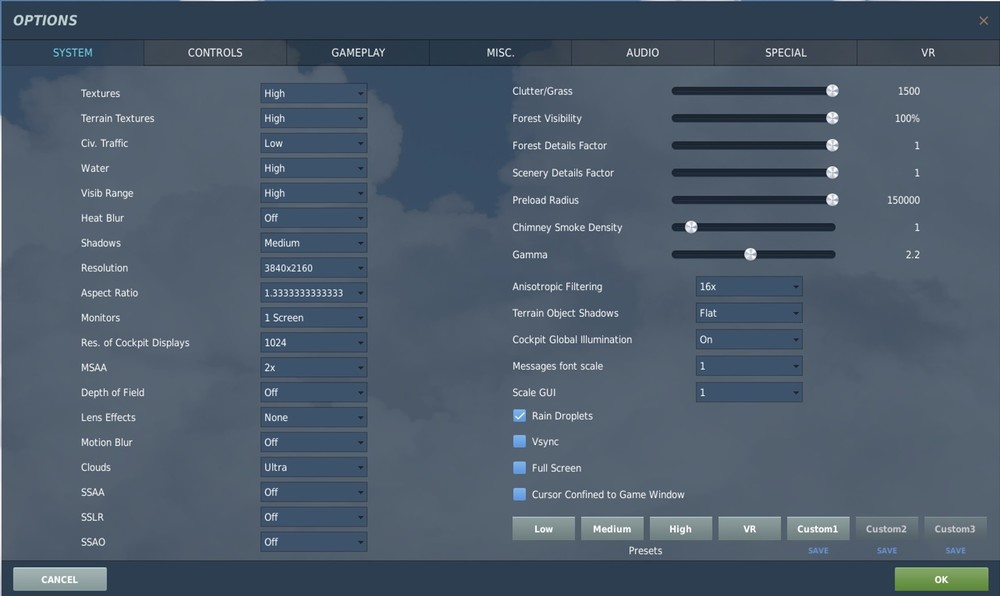The width and height of the screenshot is (1000, 596).
Task: Click SAVE under the Custom1 preset
Action: (818, 550)
